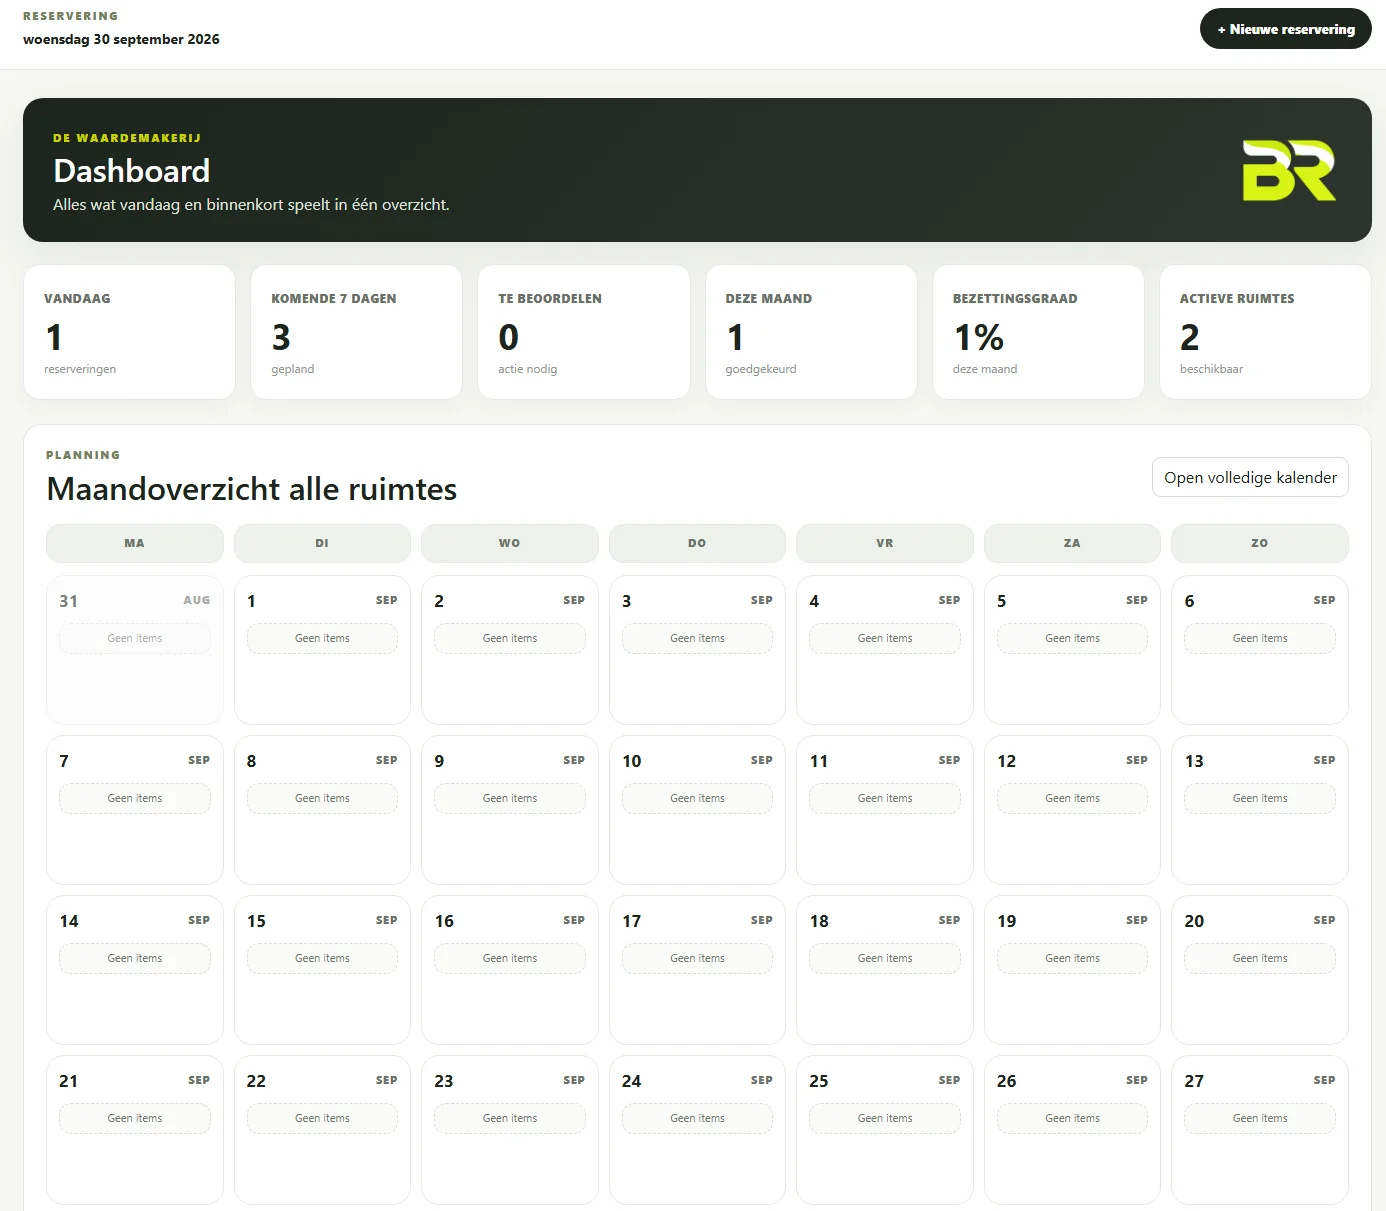Click "Geen items" under 3 SEP
The width and height of the screenshot is (1386, 1211).
[x=697, y=638]
